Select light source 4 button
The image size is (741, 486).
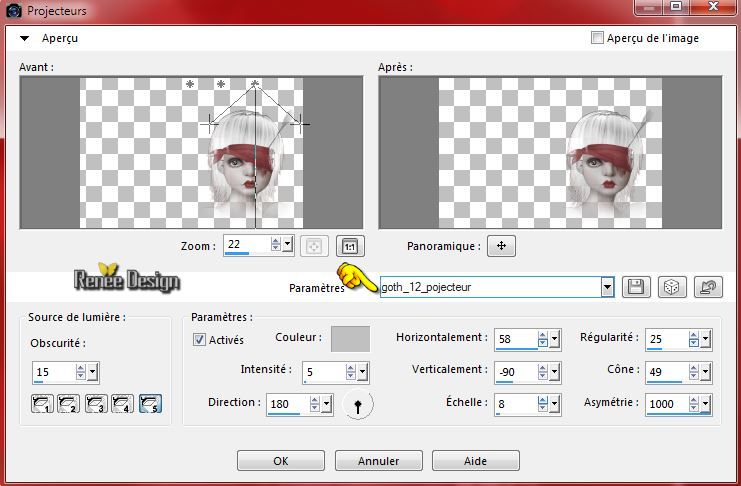coord(122,404)
